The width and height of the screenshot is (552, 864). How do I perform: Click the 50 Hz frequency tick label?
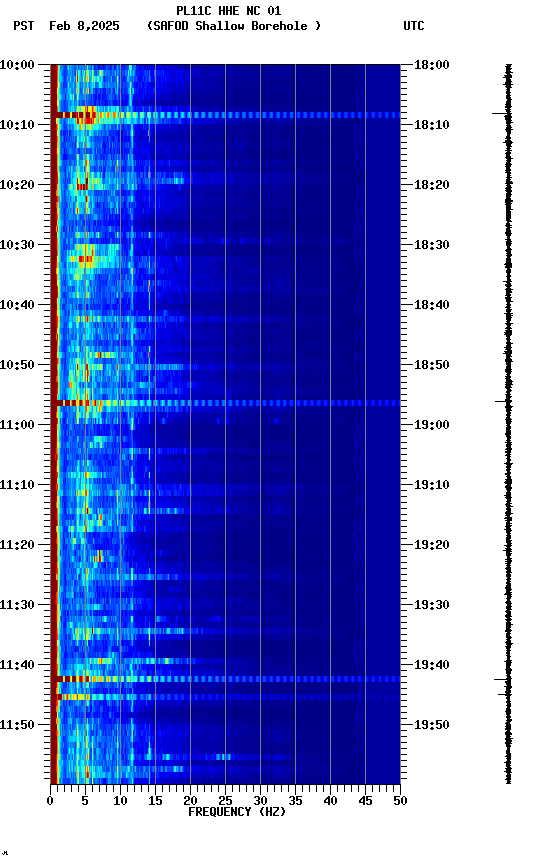tap(400, 801)
